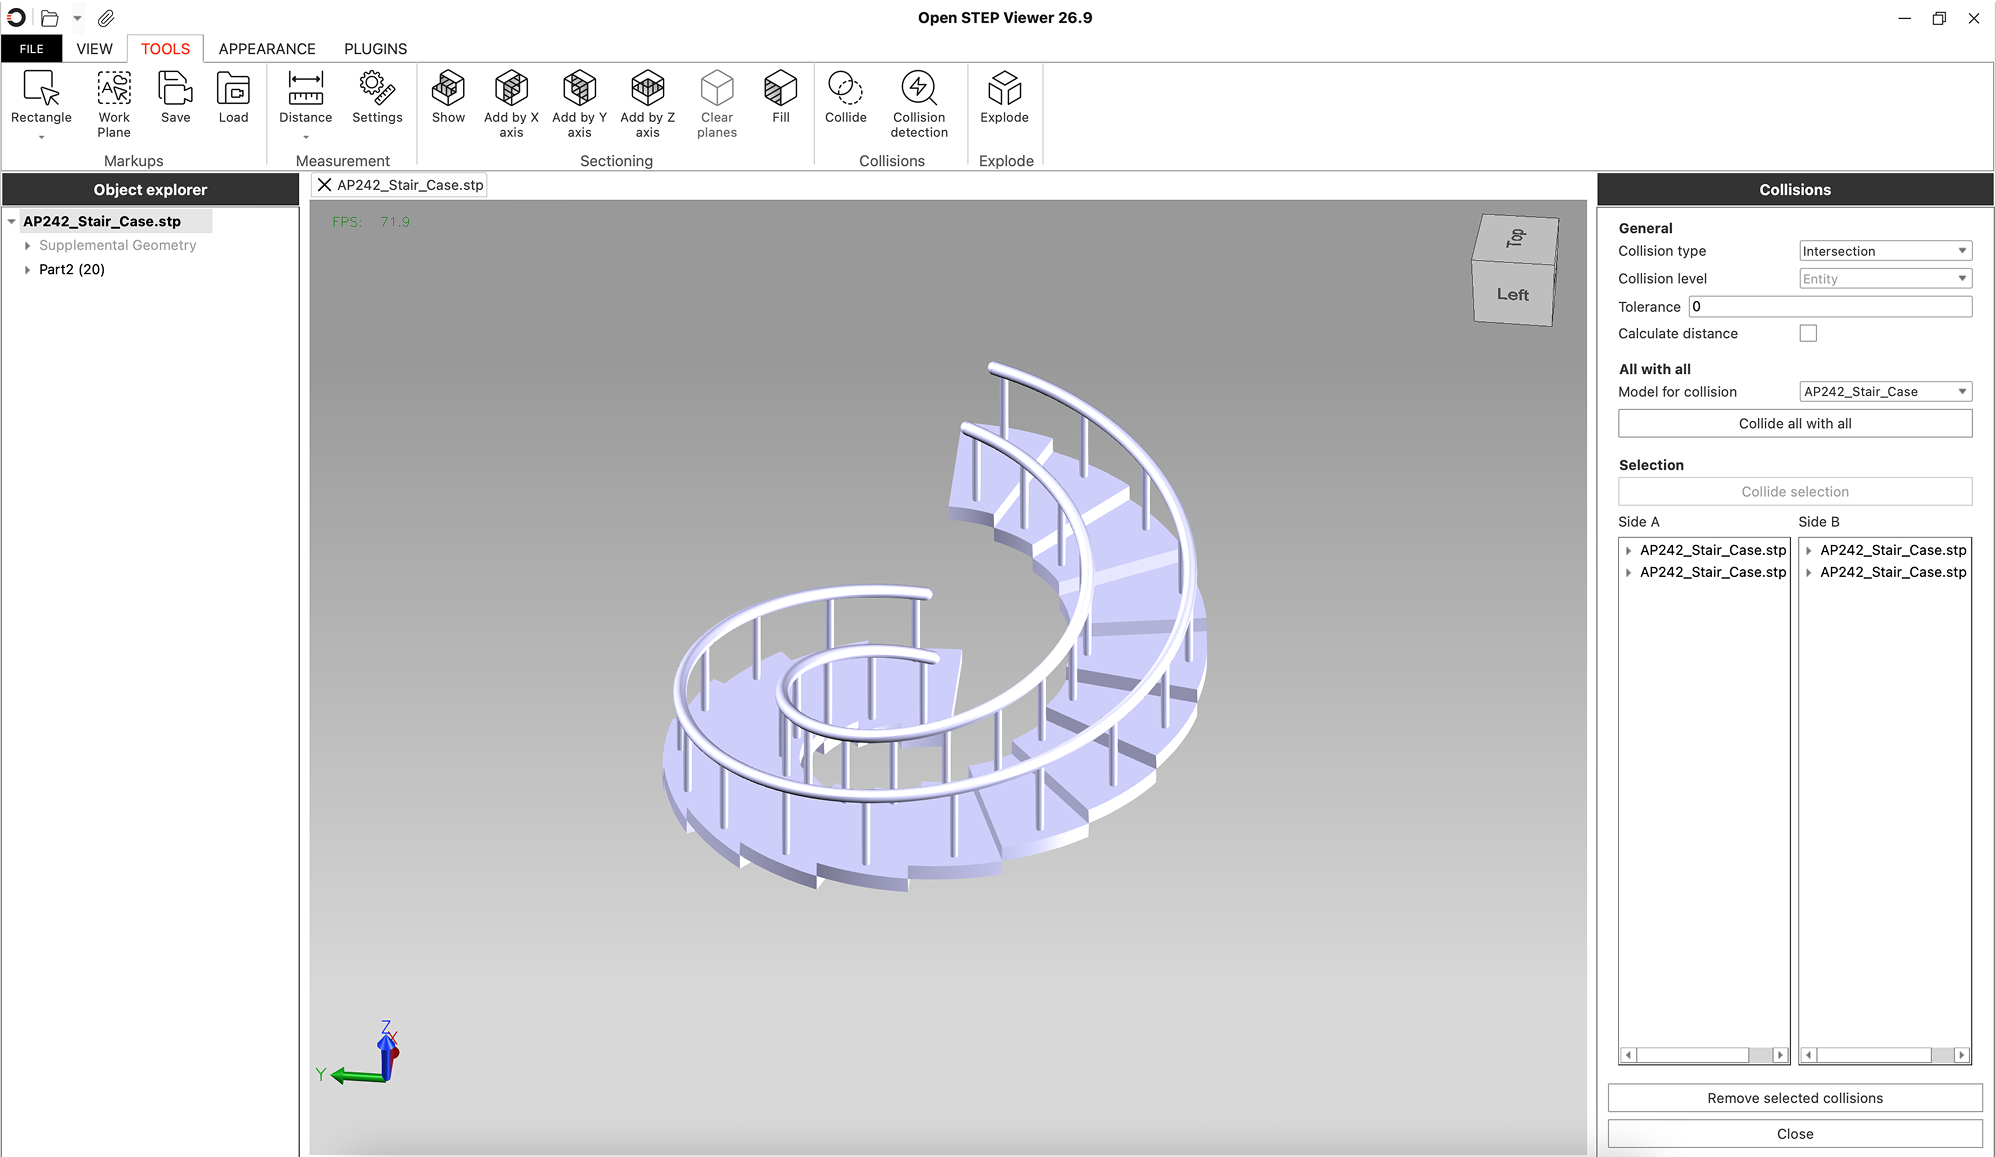Click Remove selected collisions button
This screenshot has height=1157, width=1996.
(x=1794, y=1098)
